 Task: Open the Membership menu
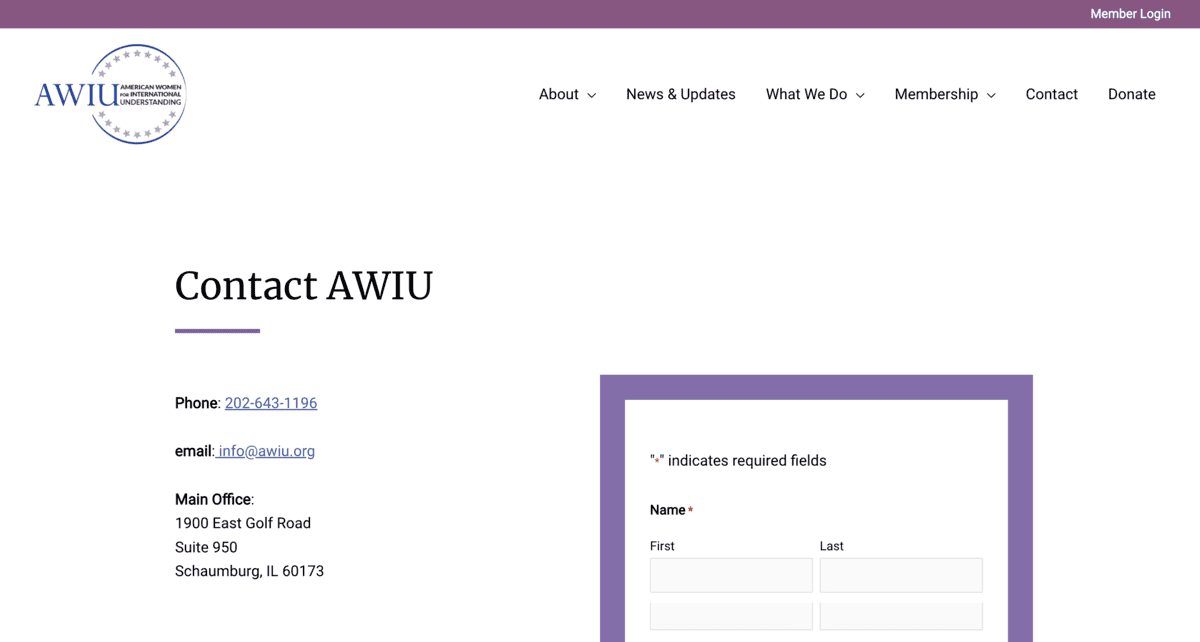[x=936, y=94]
